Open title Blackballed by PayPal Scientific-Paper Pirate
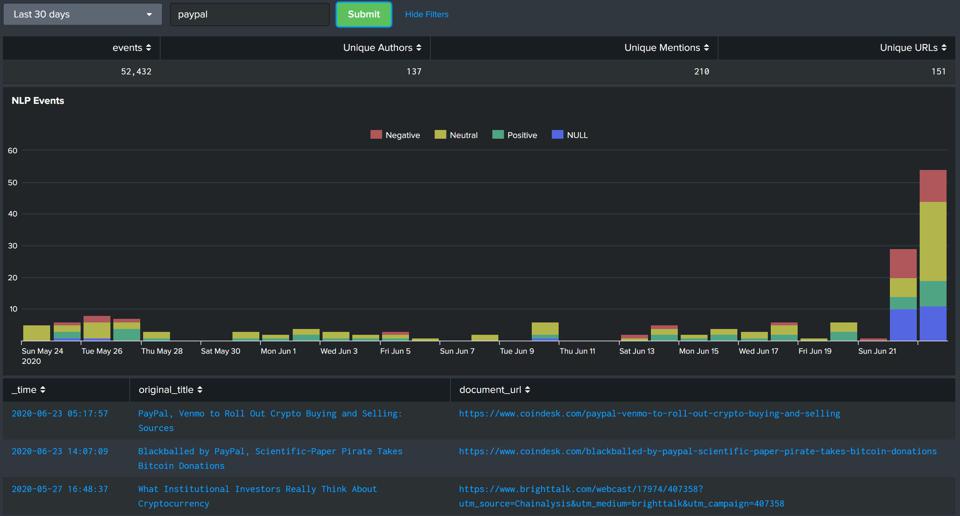 click(x=270, y=458)
